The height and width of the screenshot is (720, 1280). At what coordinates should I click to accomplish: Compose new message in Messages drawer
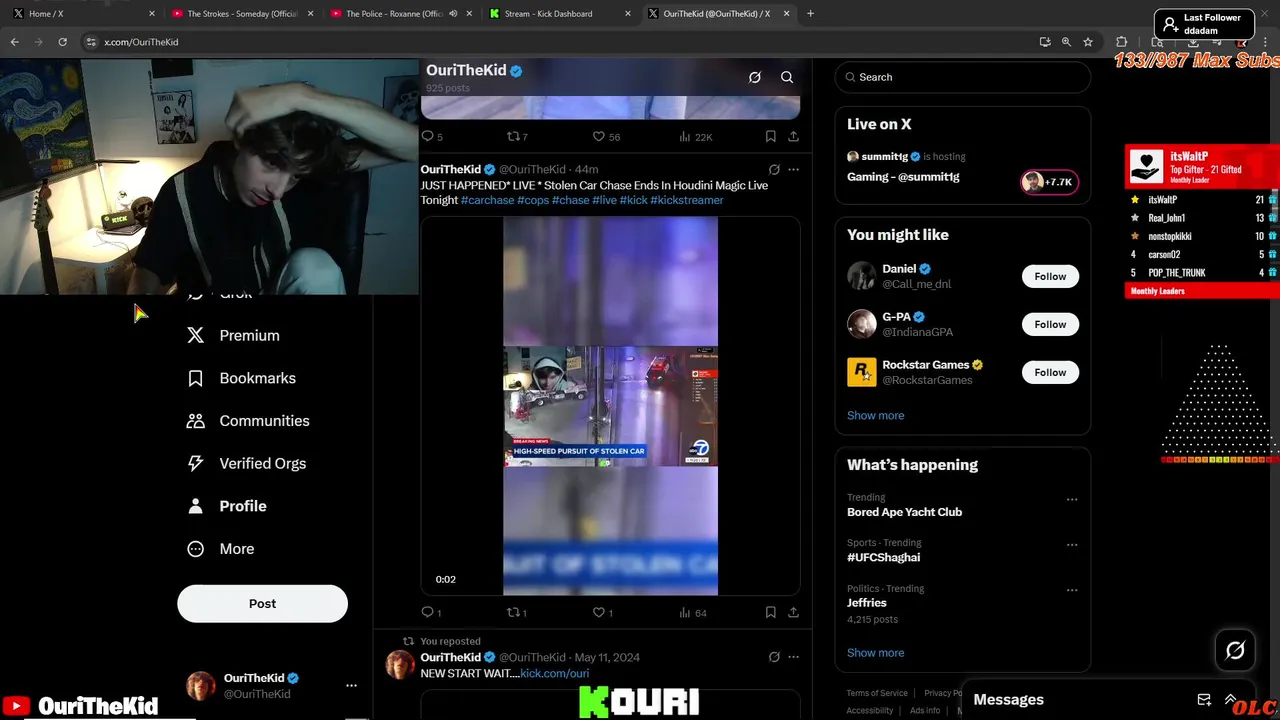1204,700
